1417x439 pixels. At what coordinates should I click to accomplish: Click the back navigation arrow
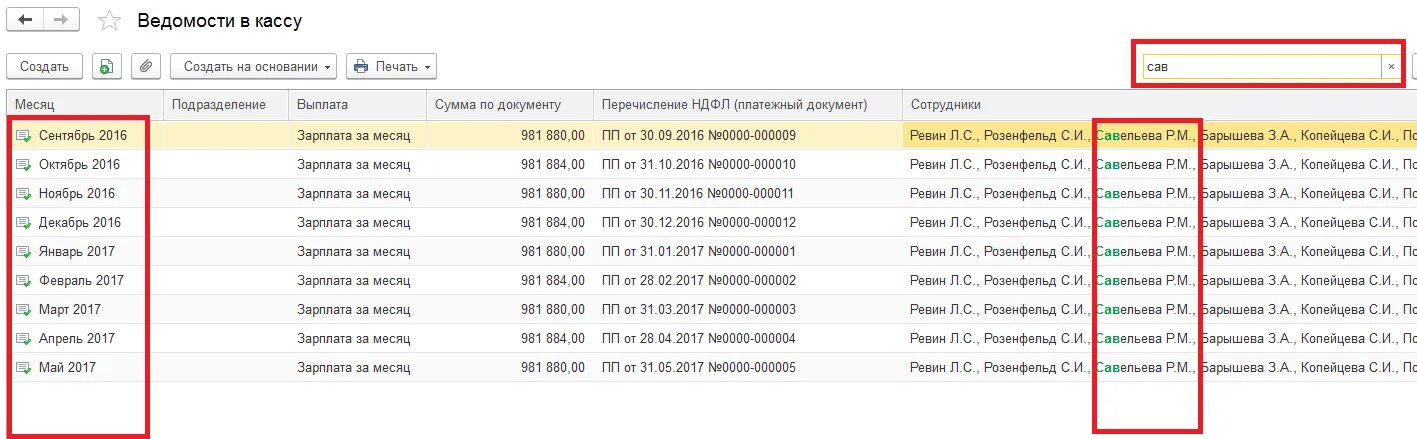(26, 20)
